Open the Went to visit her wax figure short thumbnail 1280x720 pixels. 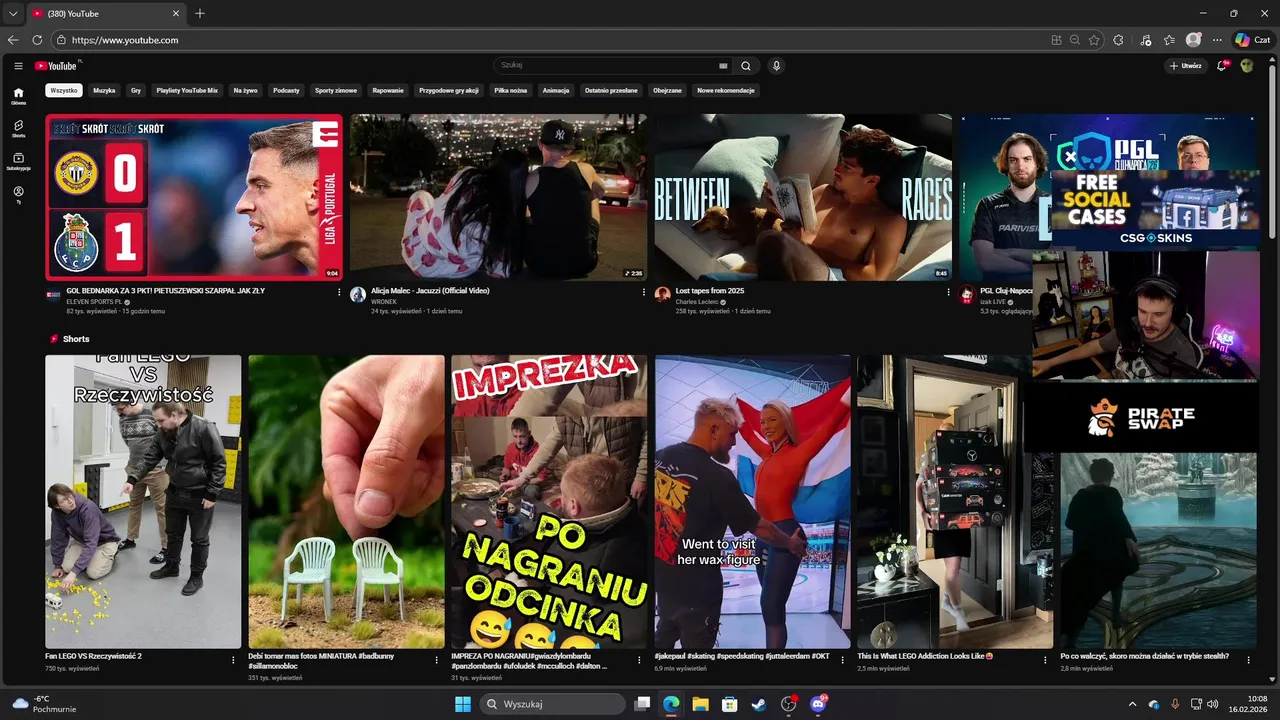point(752,502)
